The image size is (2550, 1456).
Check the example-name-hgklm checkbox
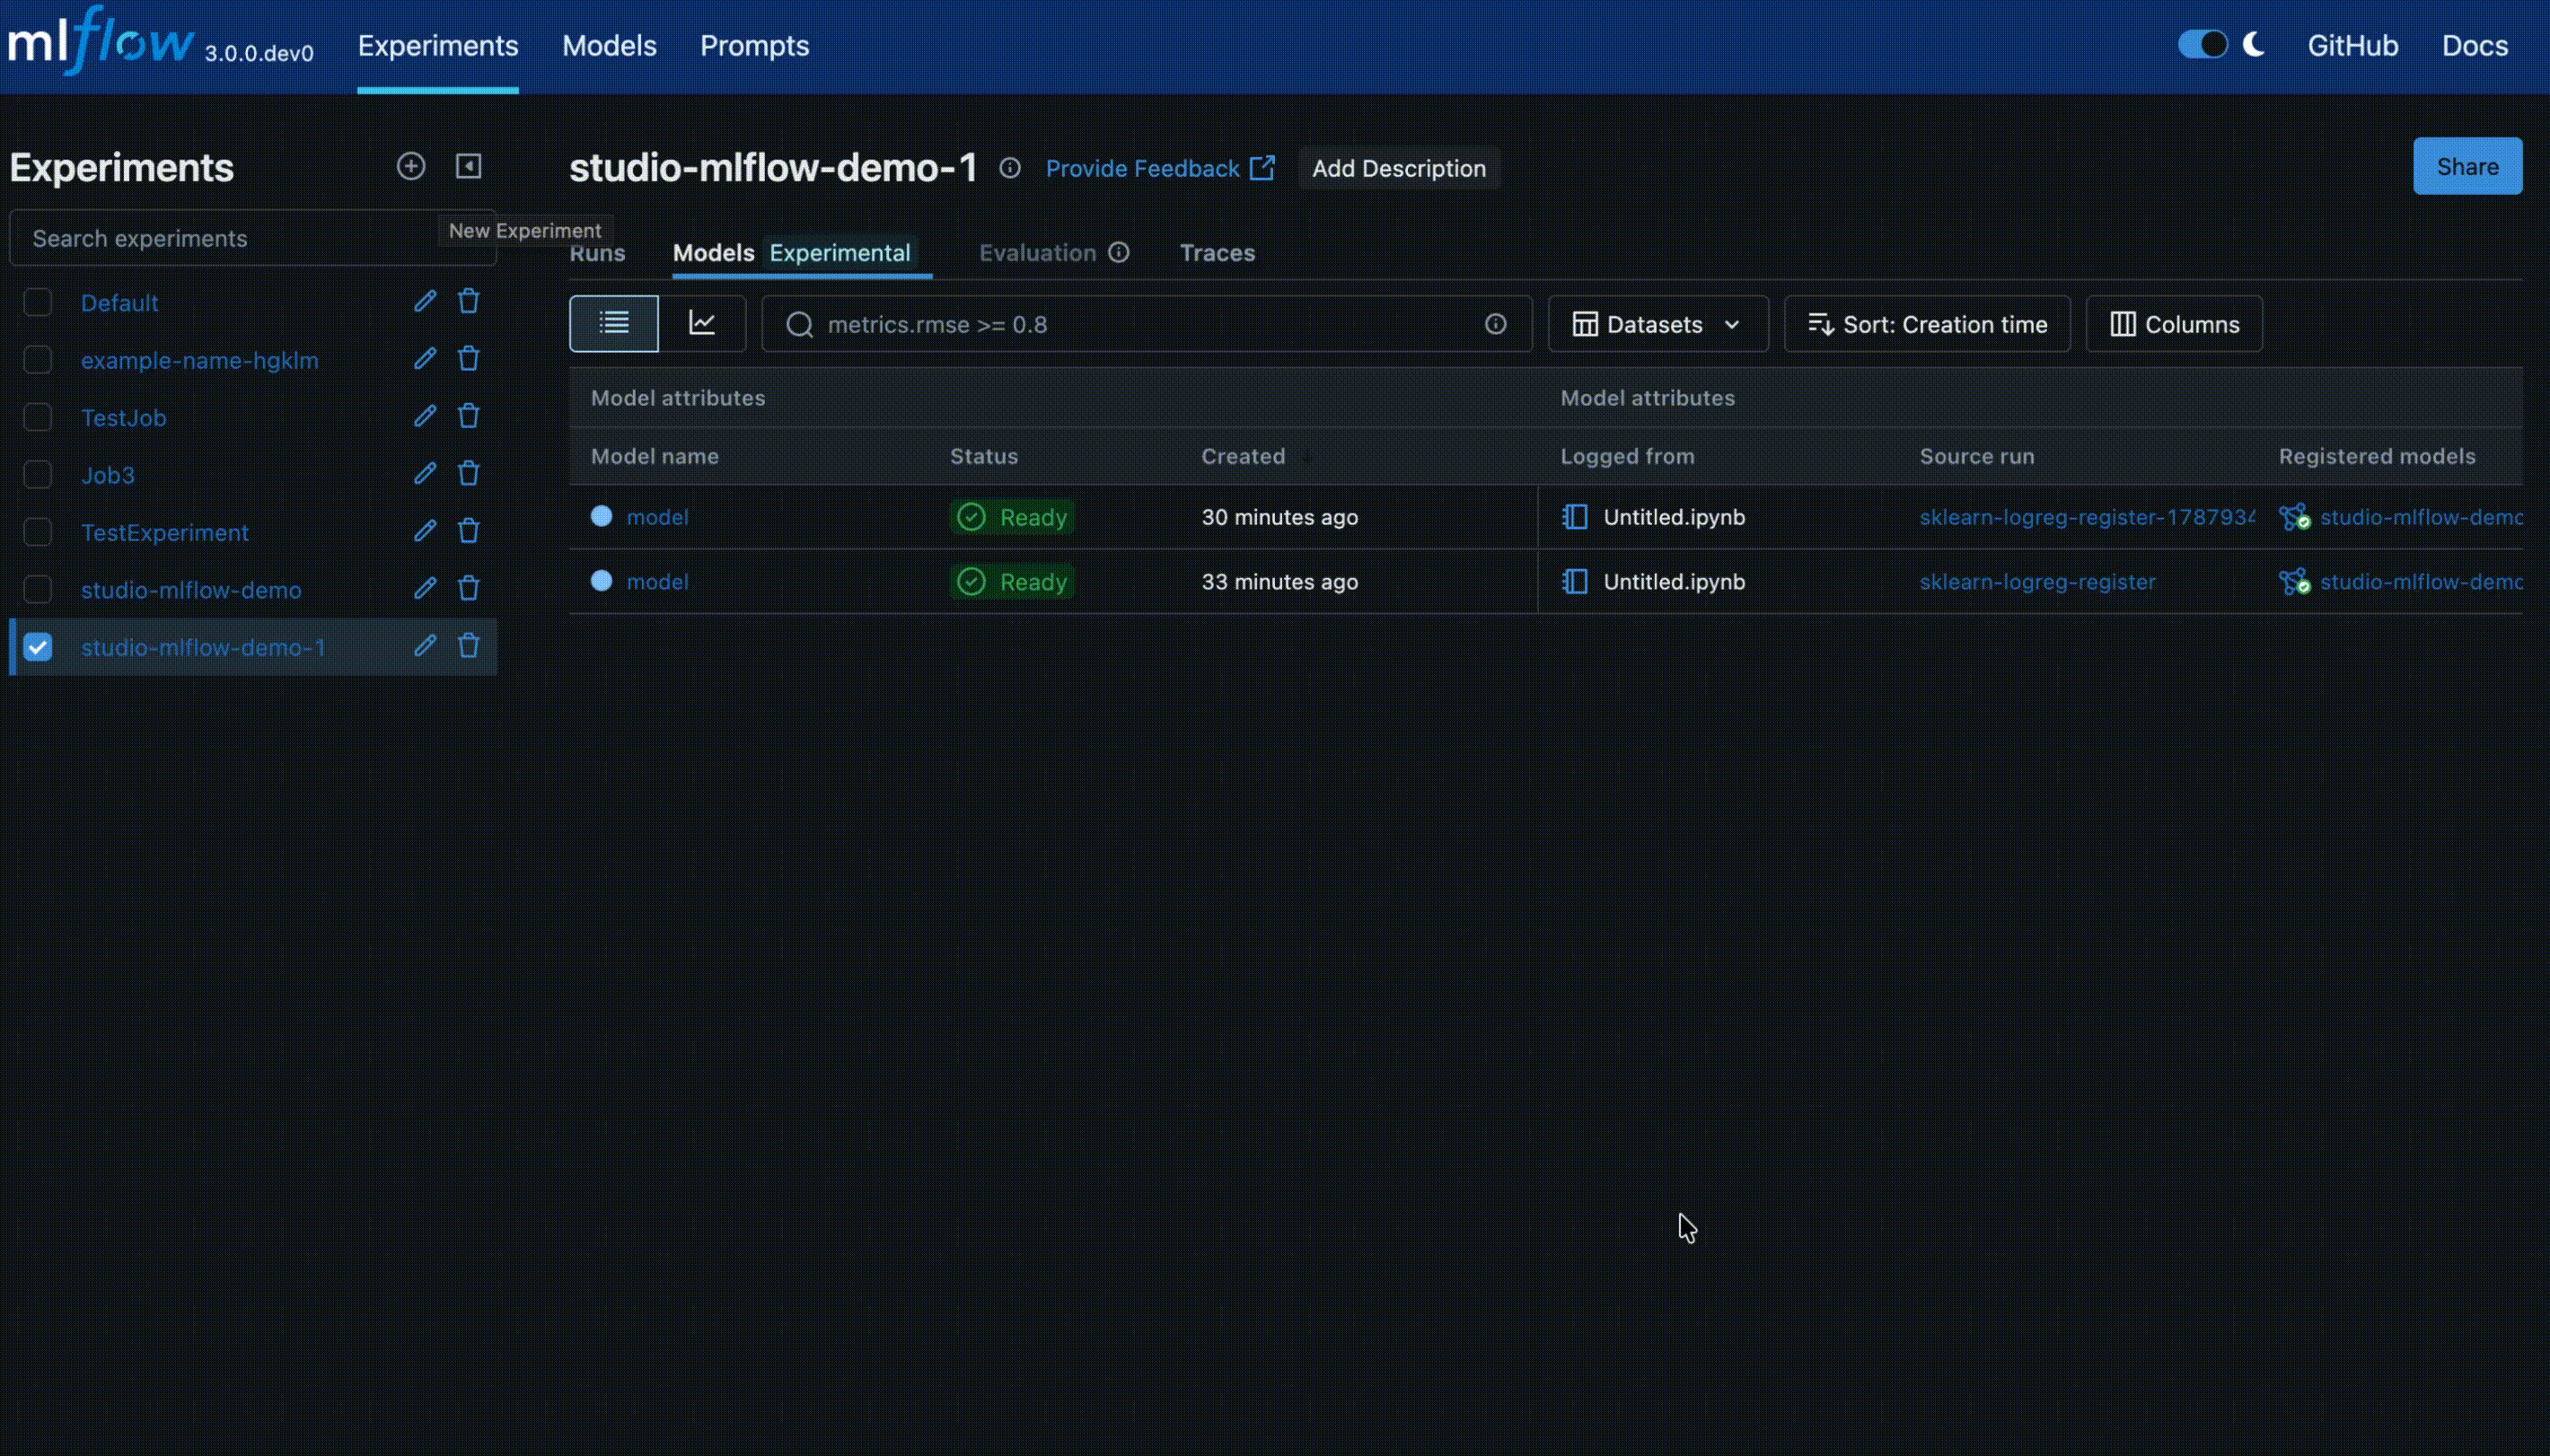click(x=38, y=359)
